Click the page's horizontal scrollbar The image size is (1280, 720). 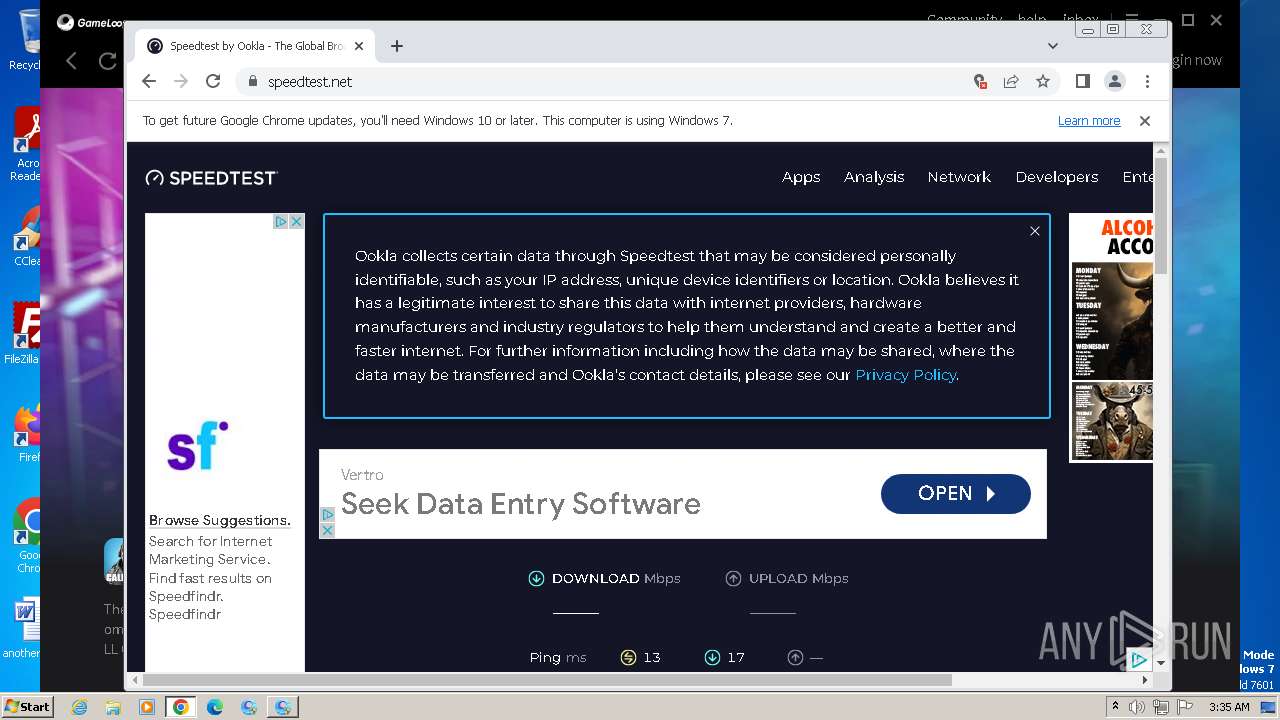(547, 679)
